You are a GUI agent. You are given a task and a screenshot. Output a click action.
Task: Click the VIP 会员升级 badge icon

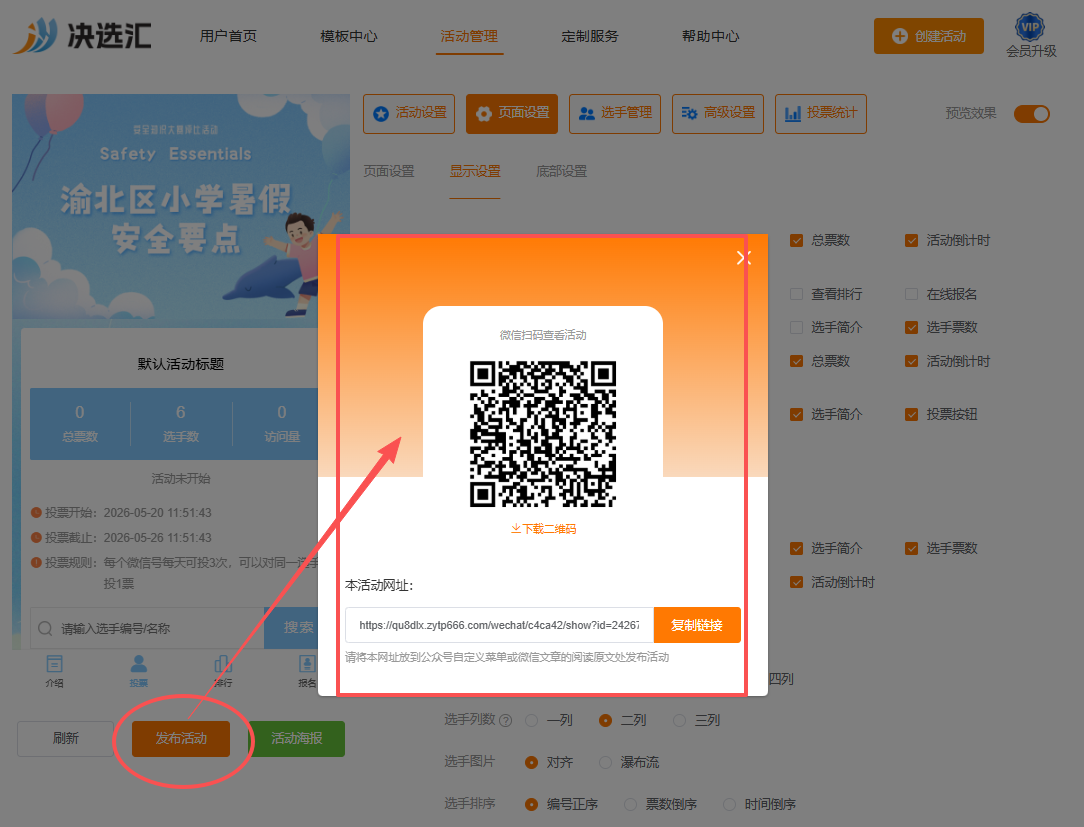(x=1030, y=28)
